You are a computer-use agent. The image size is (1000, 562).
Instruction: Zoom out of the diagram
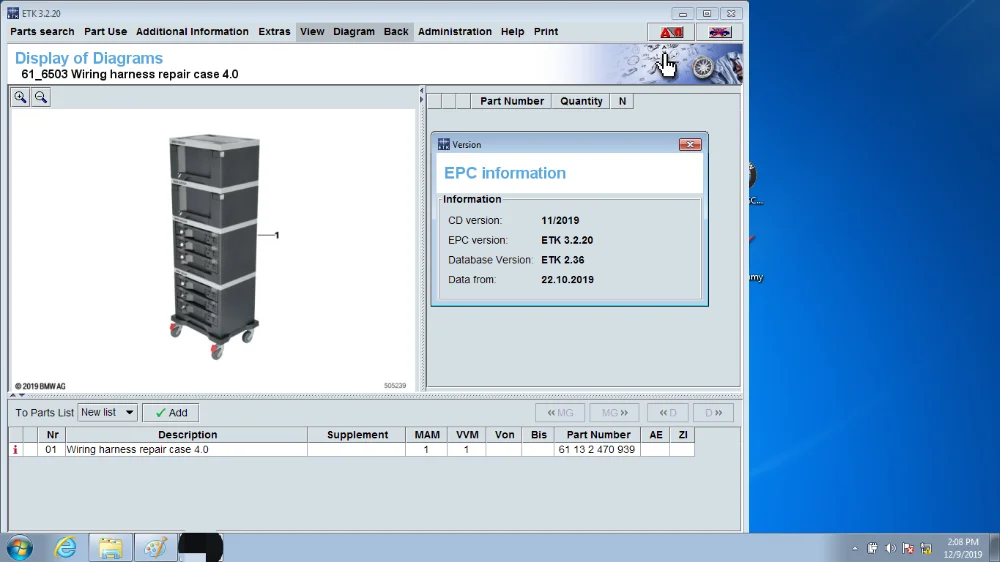[41, 97]
